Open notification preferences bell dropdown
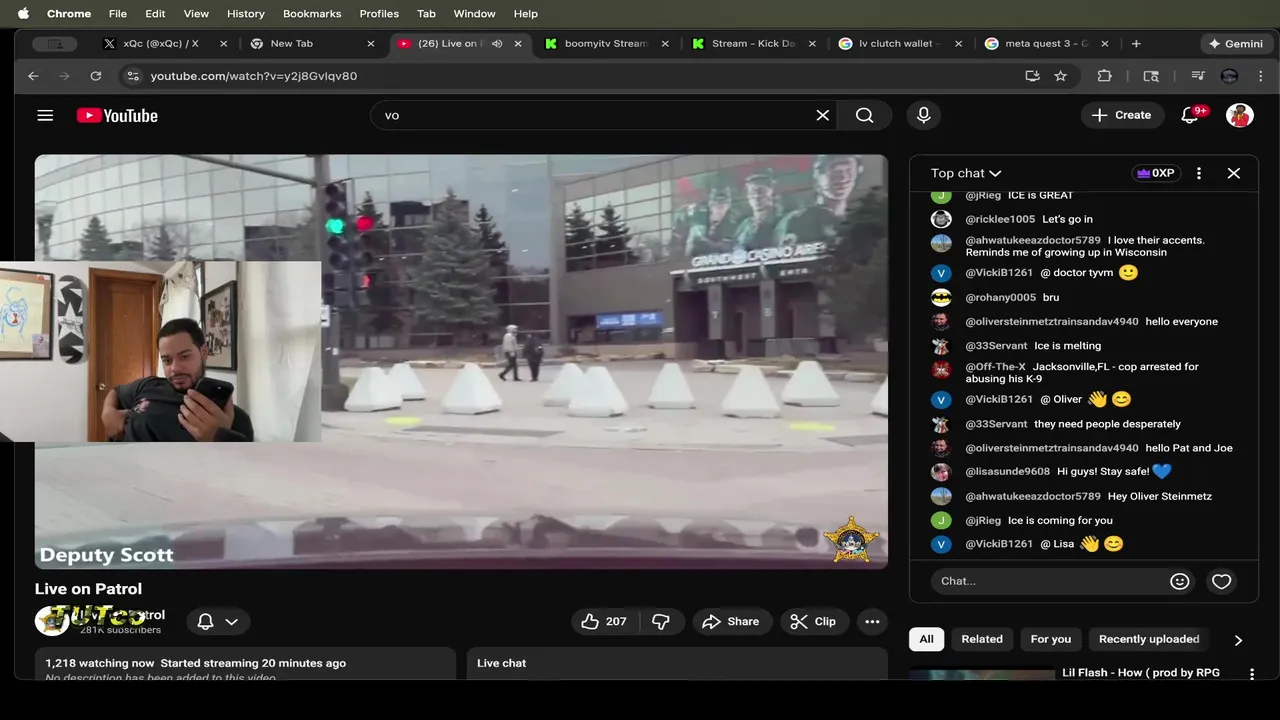Viewport: 1280px width, 720px height. point(218,621)
